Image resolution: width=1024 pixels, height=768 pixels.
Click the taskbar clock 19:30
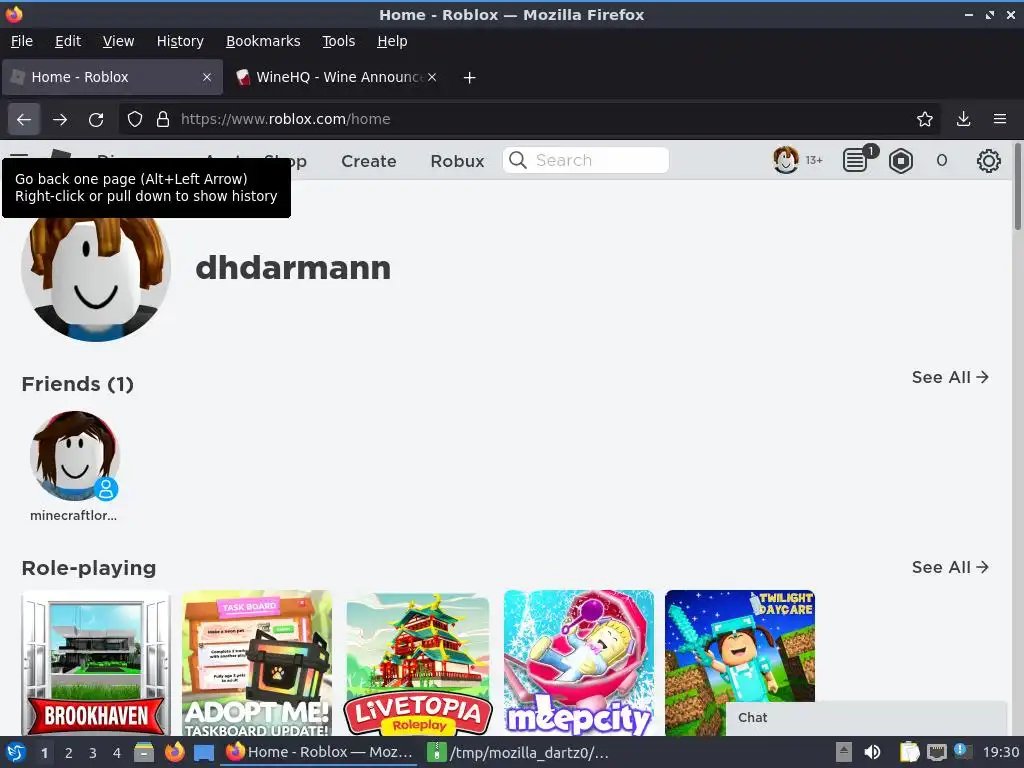click(x=1000, y=752)
